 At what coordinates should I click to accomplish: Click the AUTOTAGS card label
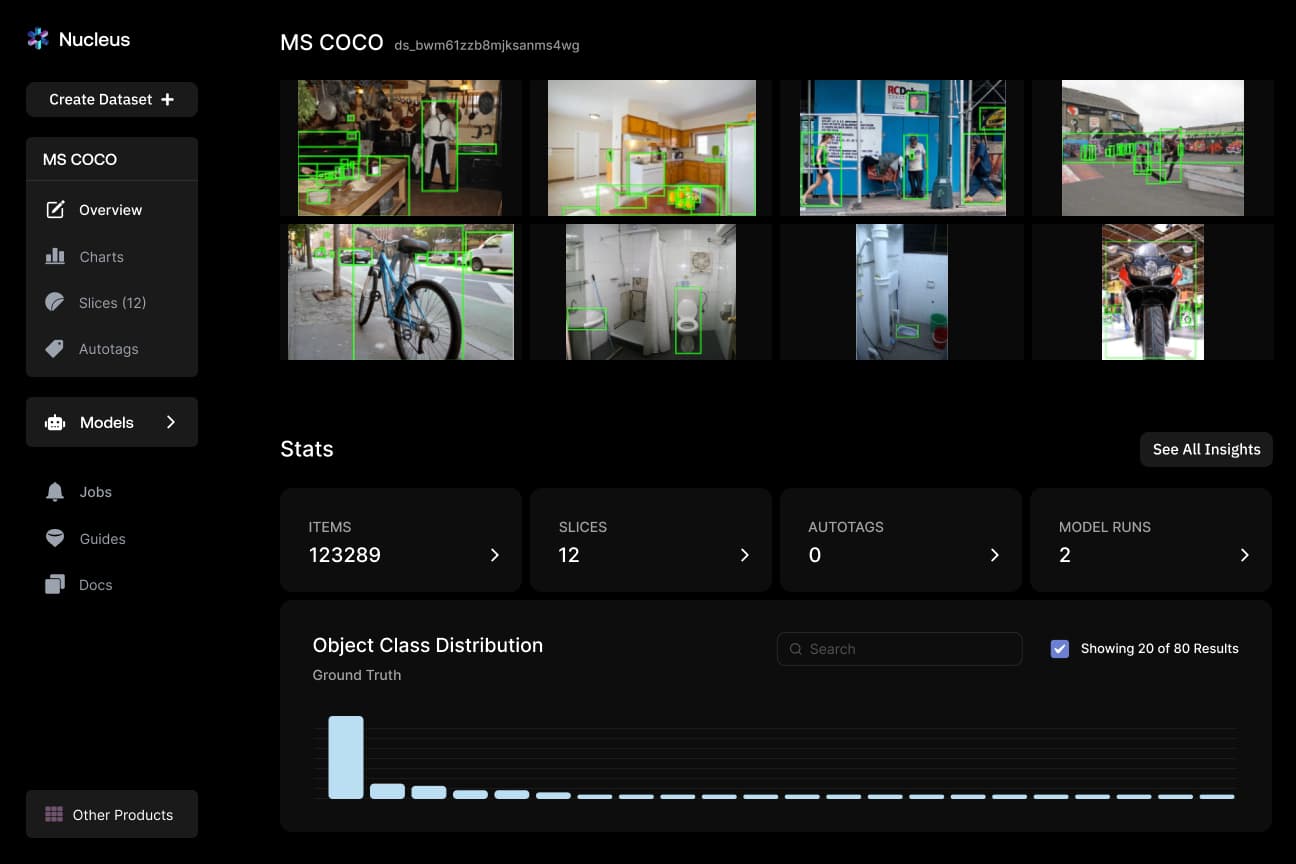(x=846, y=527)
